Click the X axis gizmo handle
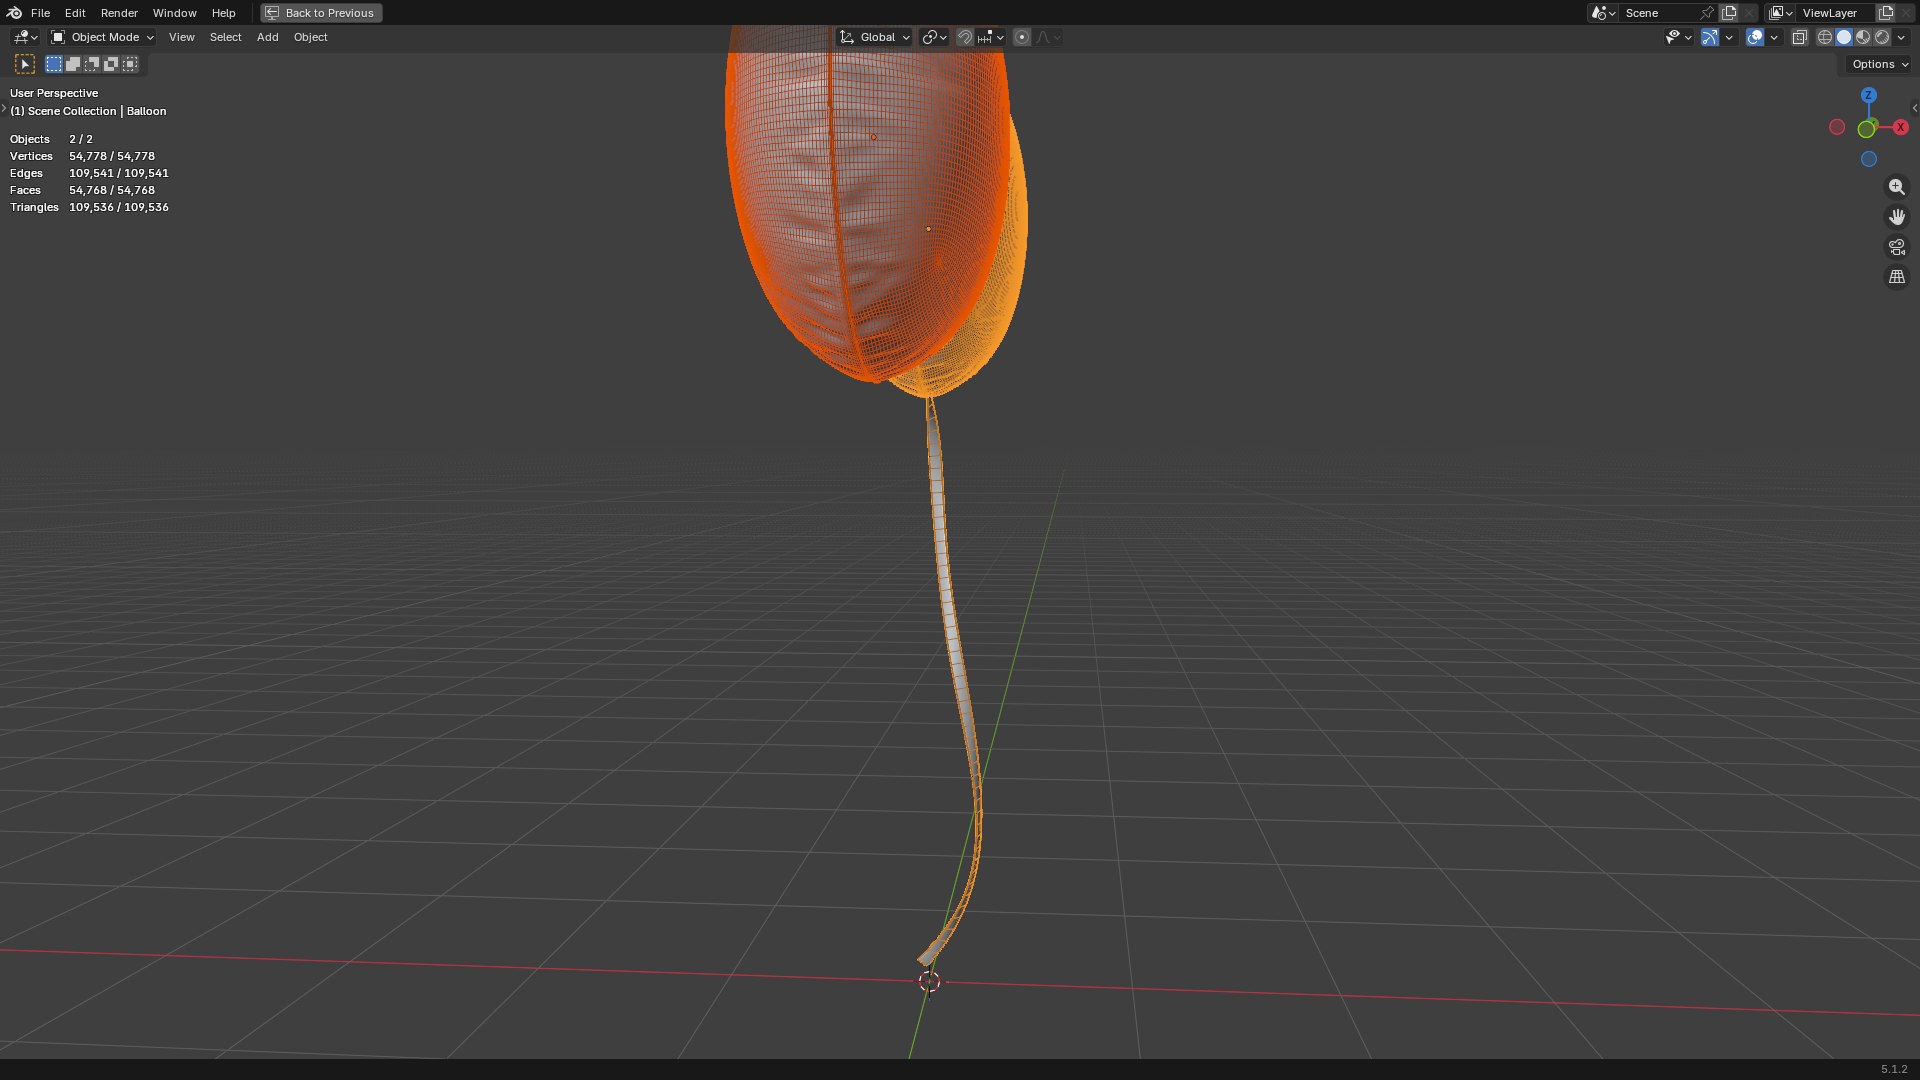The image size is (1920, 1080). point(1901,127)
